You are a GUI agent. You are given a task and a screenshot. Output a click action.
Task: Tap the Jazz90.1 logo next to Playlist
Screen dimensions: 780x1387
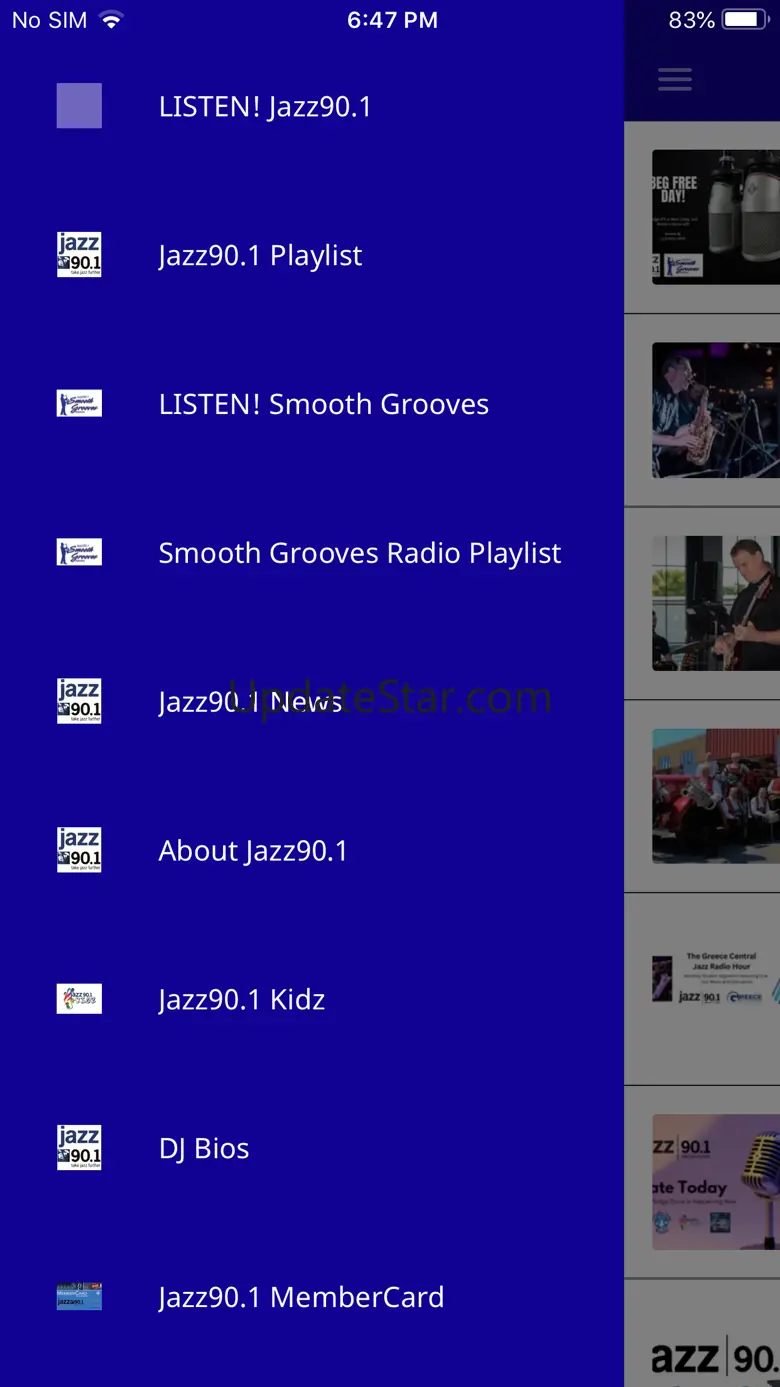(x=79, y=255)
